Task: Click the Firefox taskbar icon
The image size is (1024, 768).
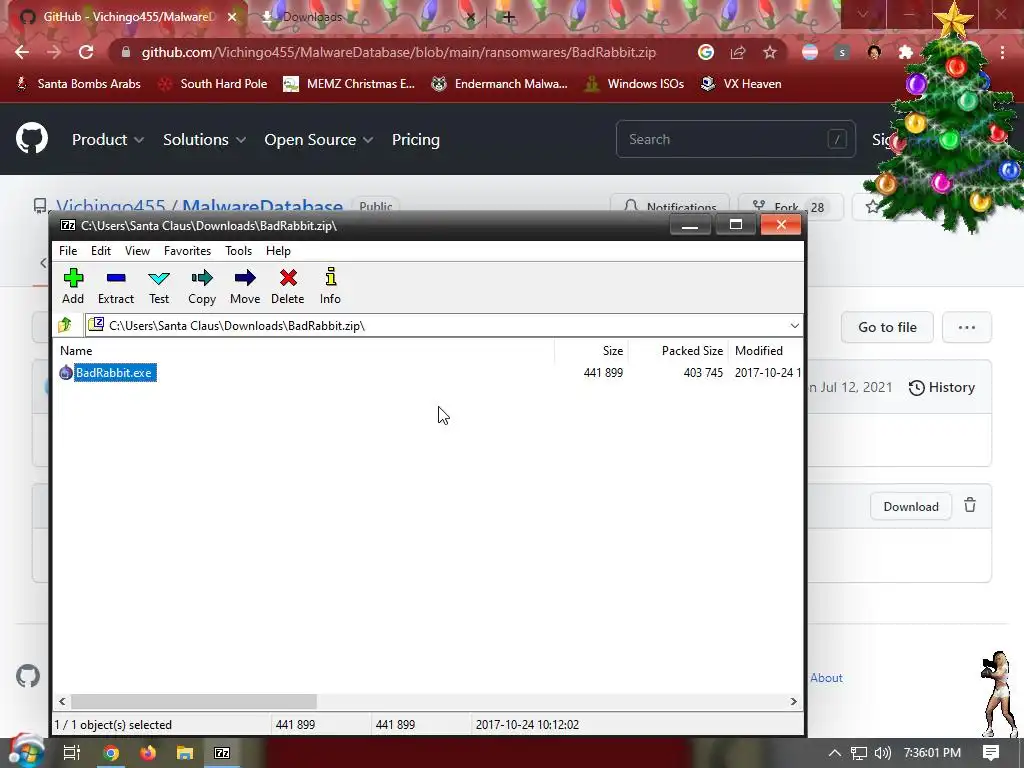Action: tap(148, 753)
